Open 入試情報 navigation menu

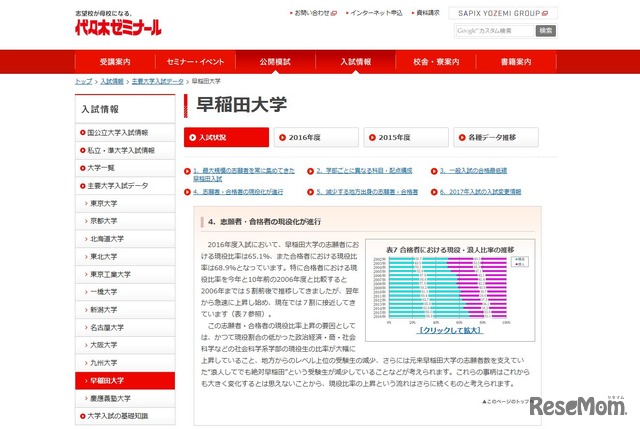tap(356, 62)
